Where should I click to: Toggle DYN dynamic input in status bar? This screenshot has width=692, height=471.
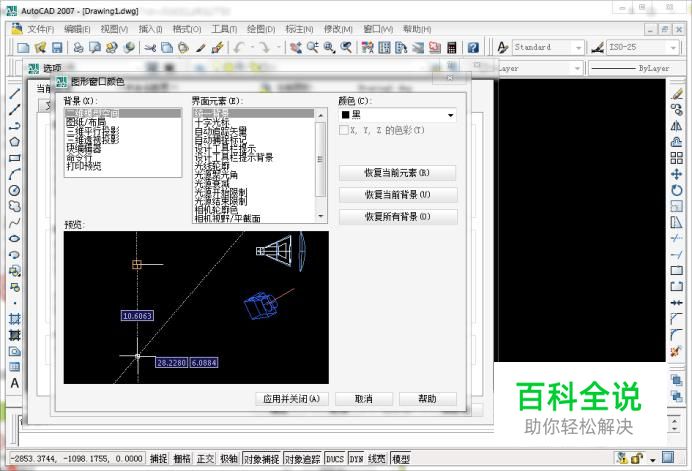tap(356, 459)
